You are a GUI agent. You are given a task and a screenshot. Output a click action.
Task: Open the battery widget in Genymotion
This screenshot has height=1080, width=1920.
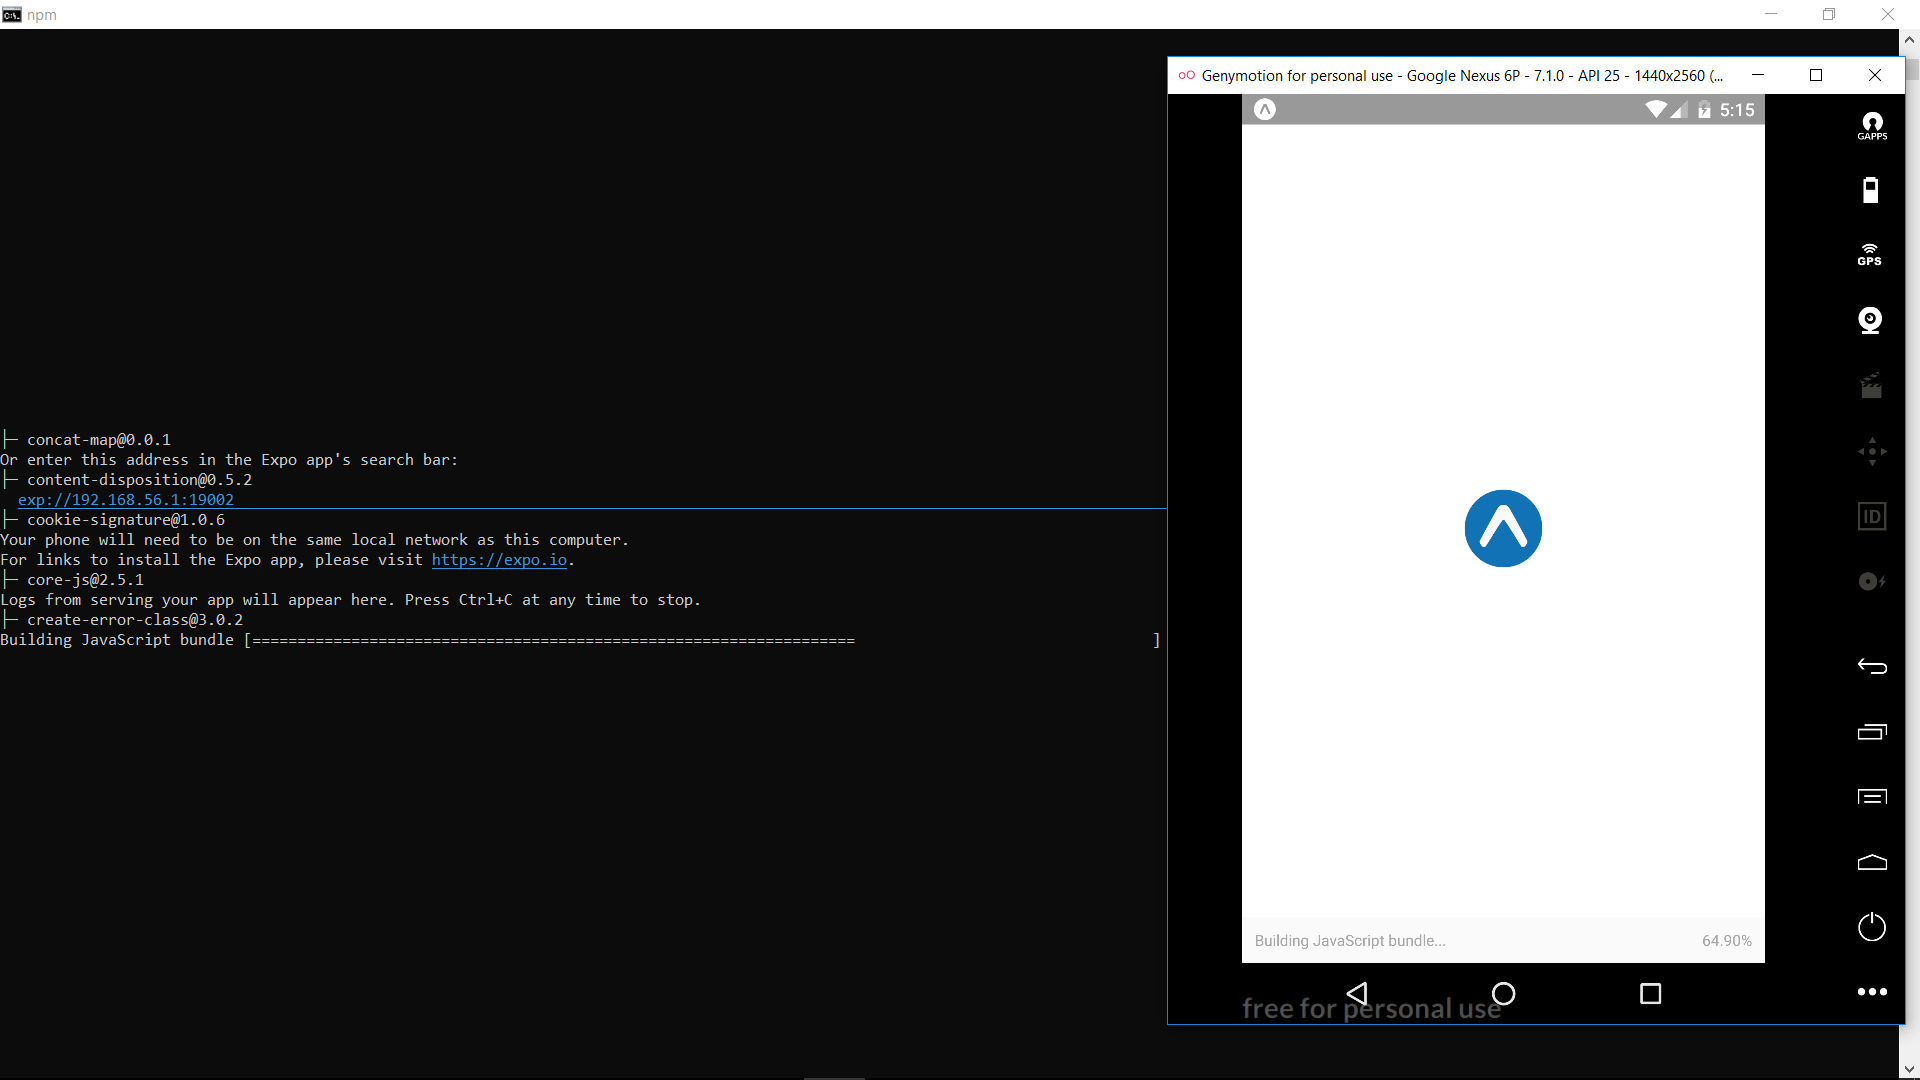1871,190
